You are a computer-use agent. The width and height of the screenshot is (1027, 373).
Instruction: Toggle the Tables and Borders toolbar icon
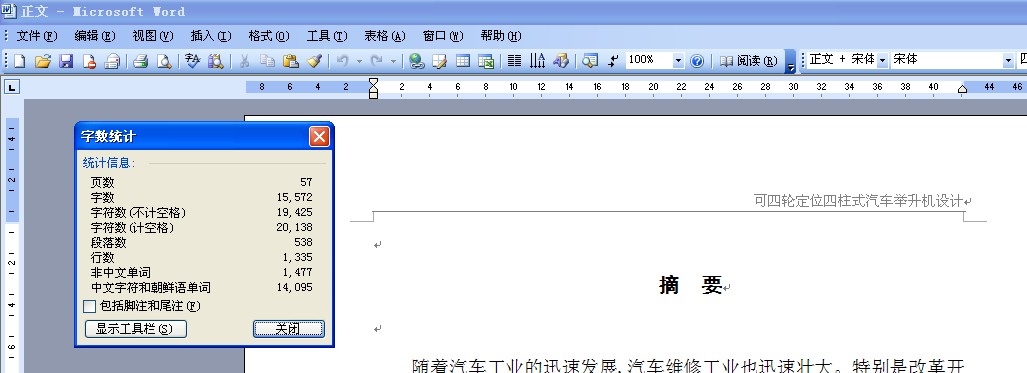439,61
